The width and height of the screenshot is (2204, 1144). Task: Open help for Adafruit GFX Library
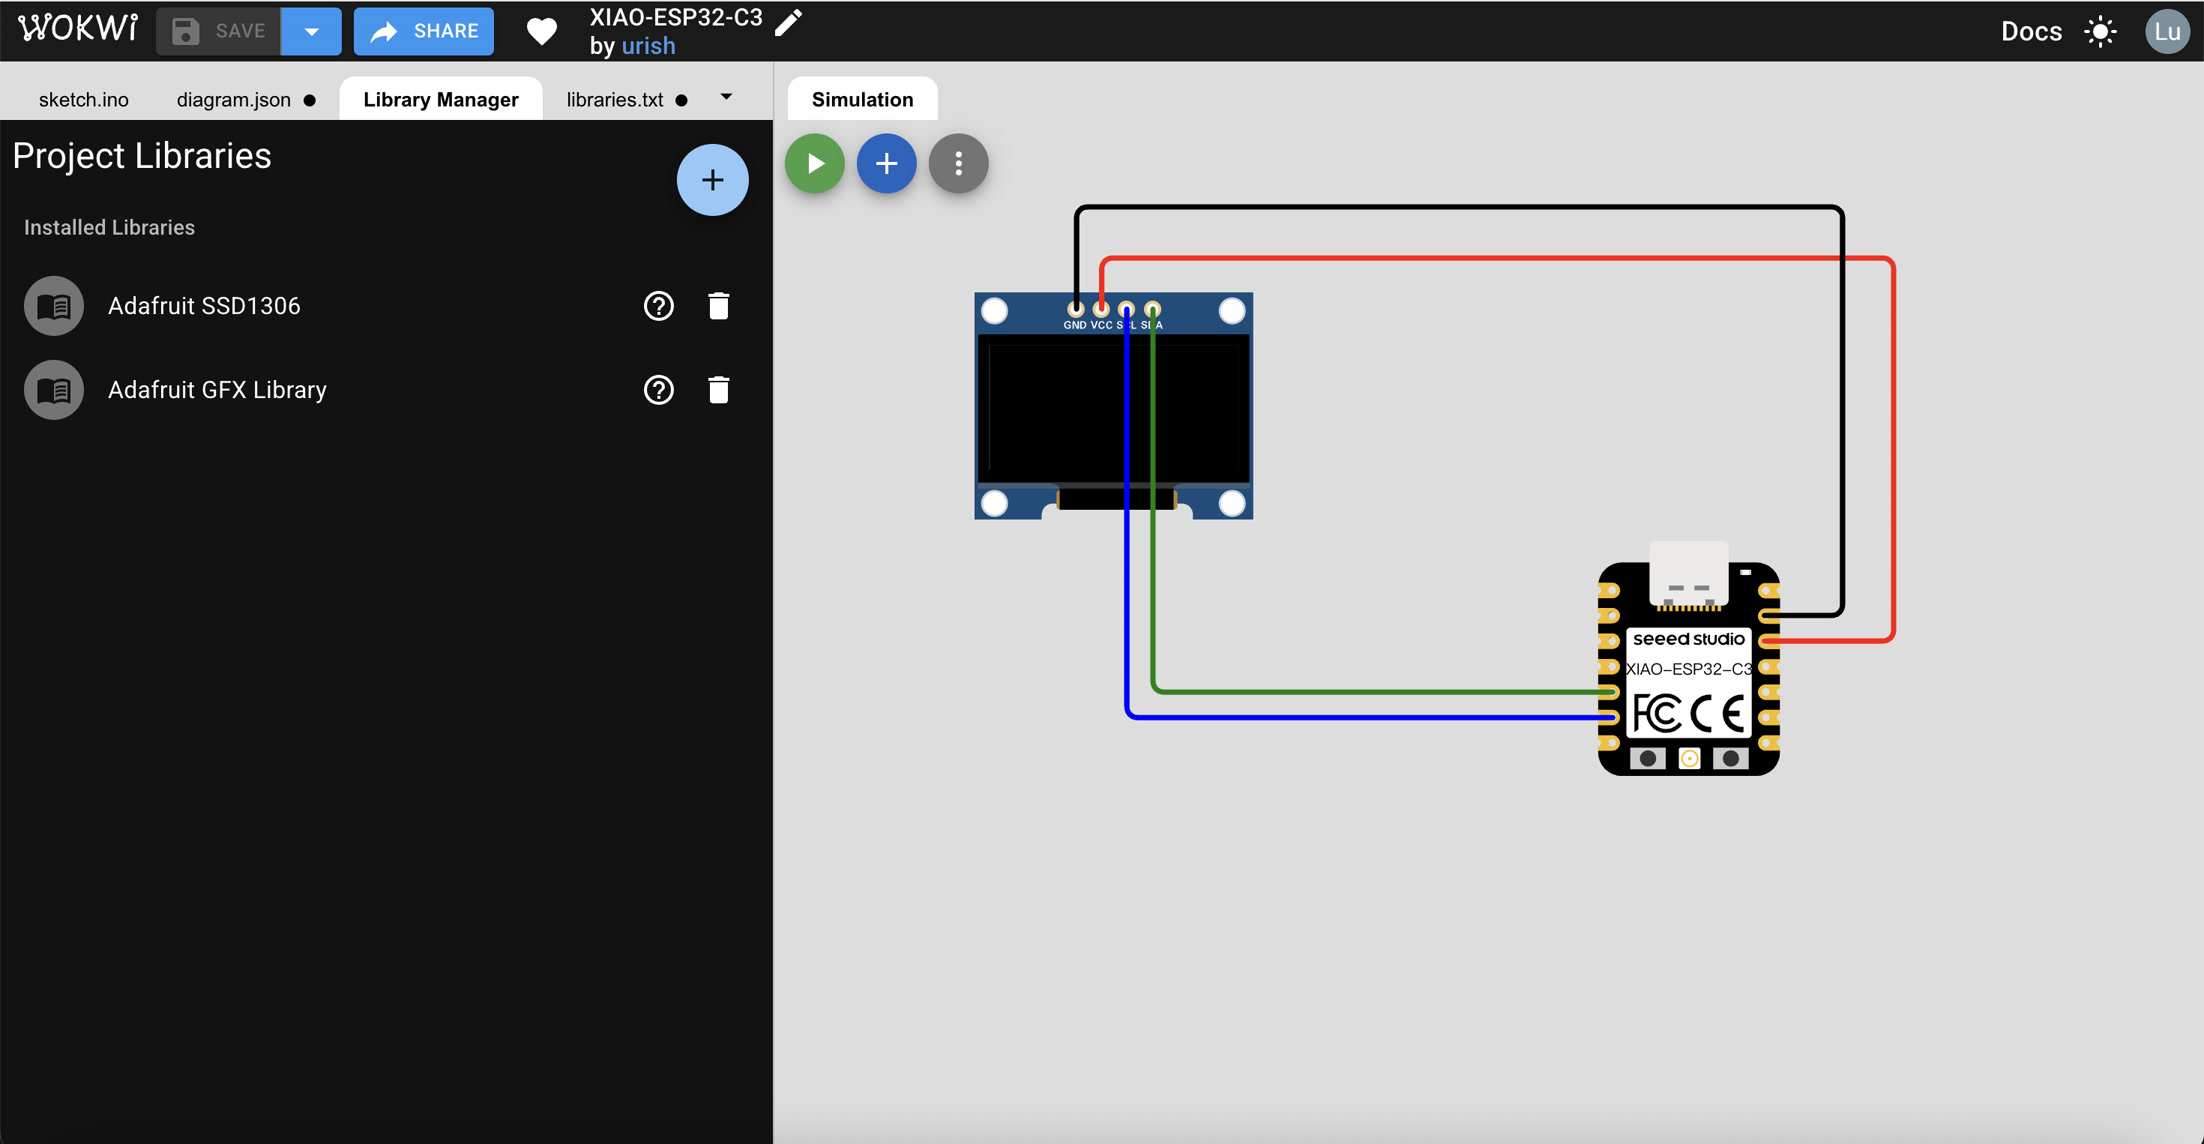(x=658, y=390)
